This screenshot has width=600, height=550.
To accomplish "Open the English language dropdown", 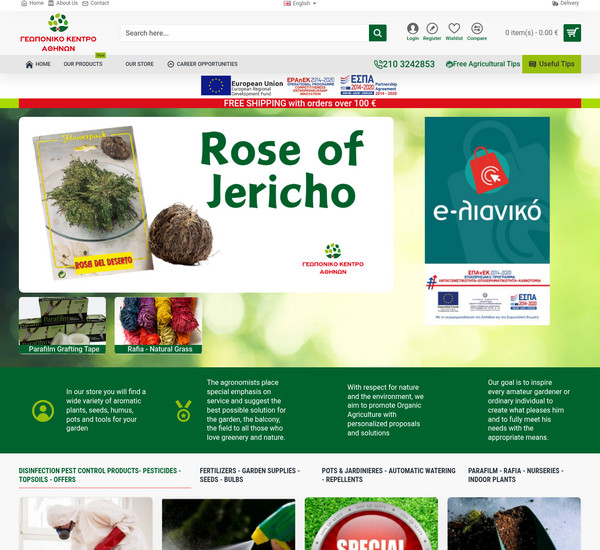I will click(x=300, y=3).
